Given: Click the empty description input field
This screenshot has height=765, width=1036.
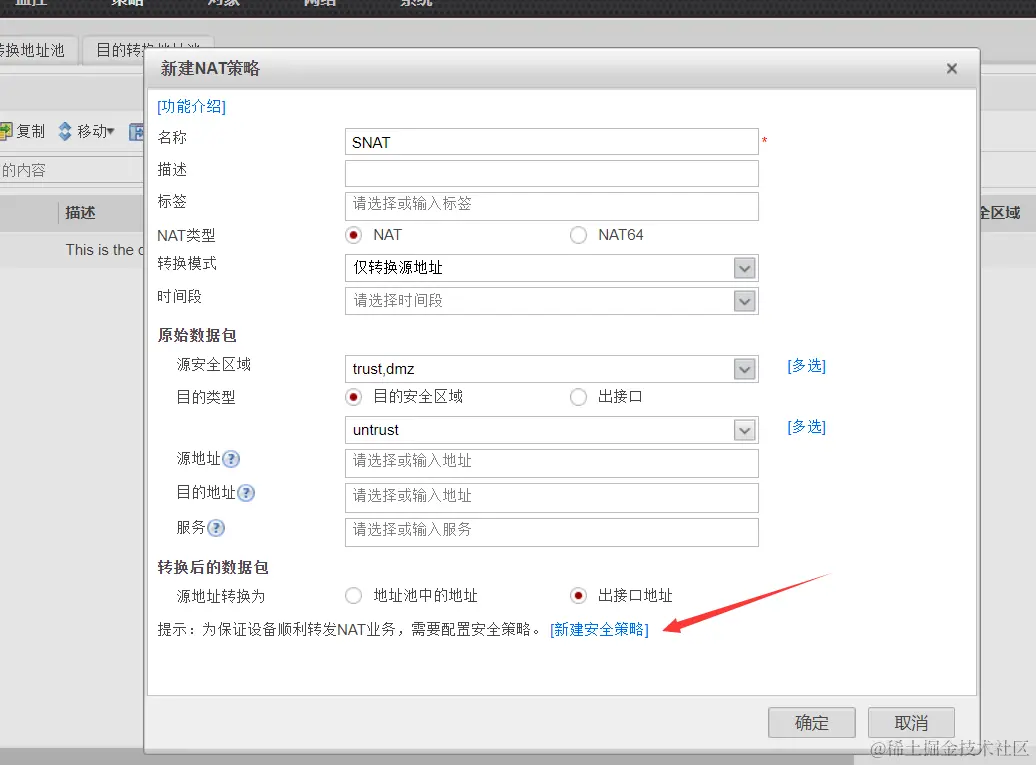Looking at the screenshot, I should 551,174.
